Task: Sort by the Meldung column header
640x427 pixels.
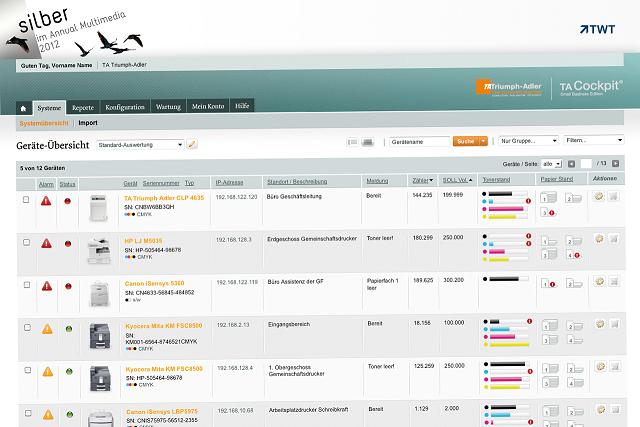Action: 377,181
